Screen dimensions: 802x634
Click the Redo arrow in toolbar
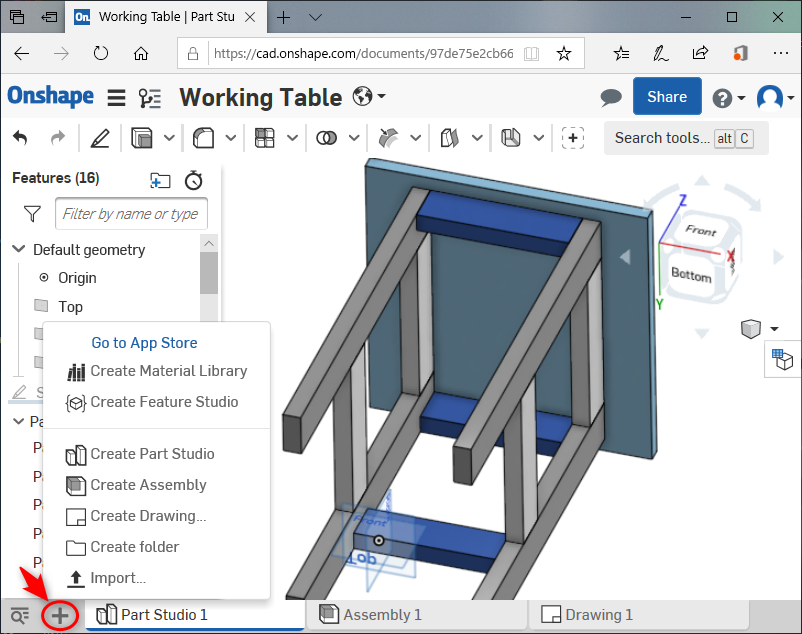click(58, 138)
